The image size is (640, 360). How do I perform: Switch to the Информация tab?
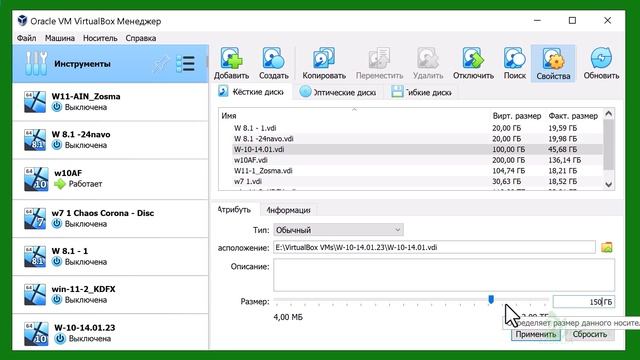pyautogui.click(x=288, y=210)
